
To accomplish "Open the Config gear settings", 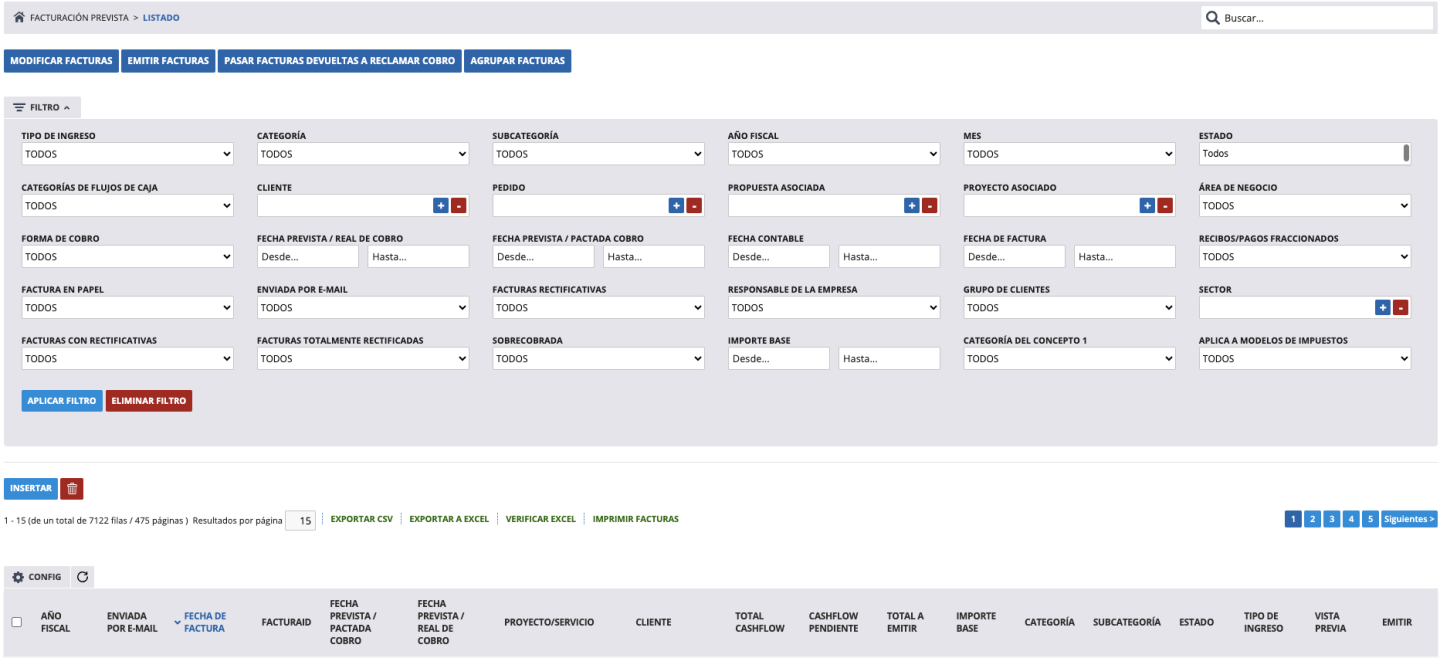I will (36, 577).
